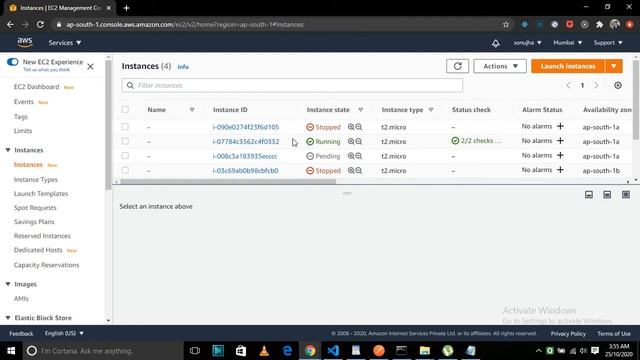Open VLC media player from taskbar

pos(264,351)
